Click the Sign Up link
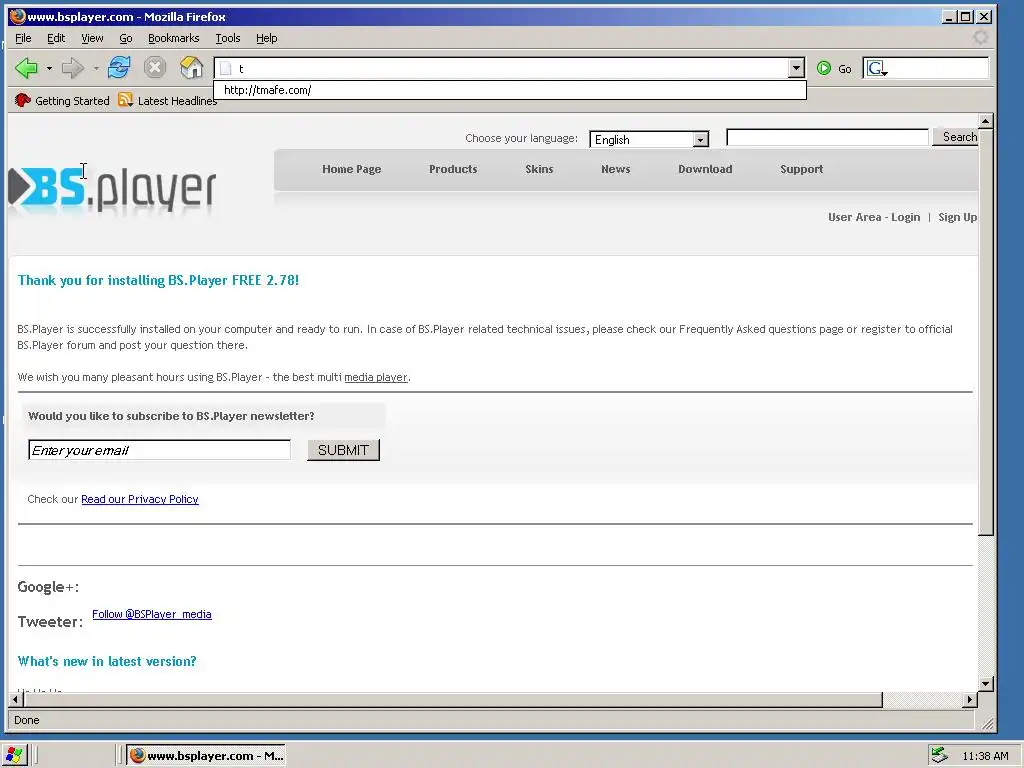The height and width of the screenshot is (768, 1024). coord(957,217)
